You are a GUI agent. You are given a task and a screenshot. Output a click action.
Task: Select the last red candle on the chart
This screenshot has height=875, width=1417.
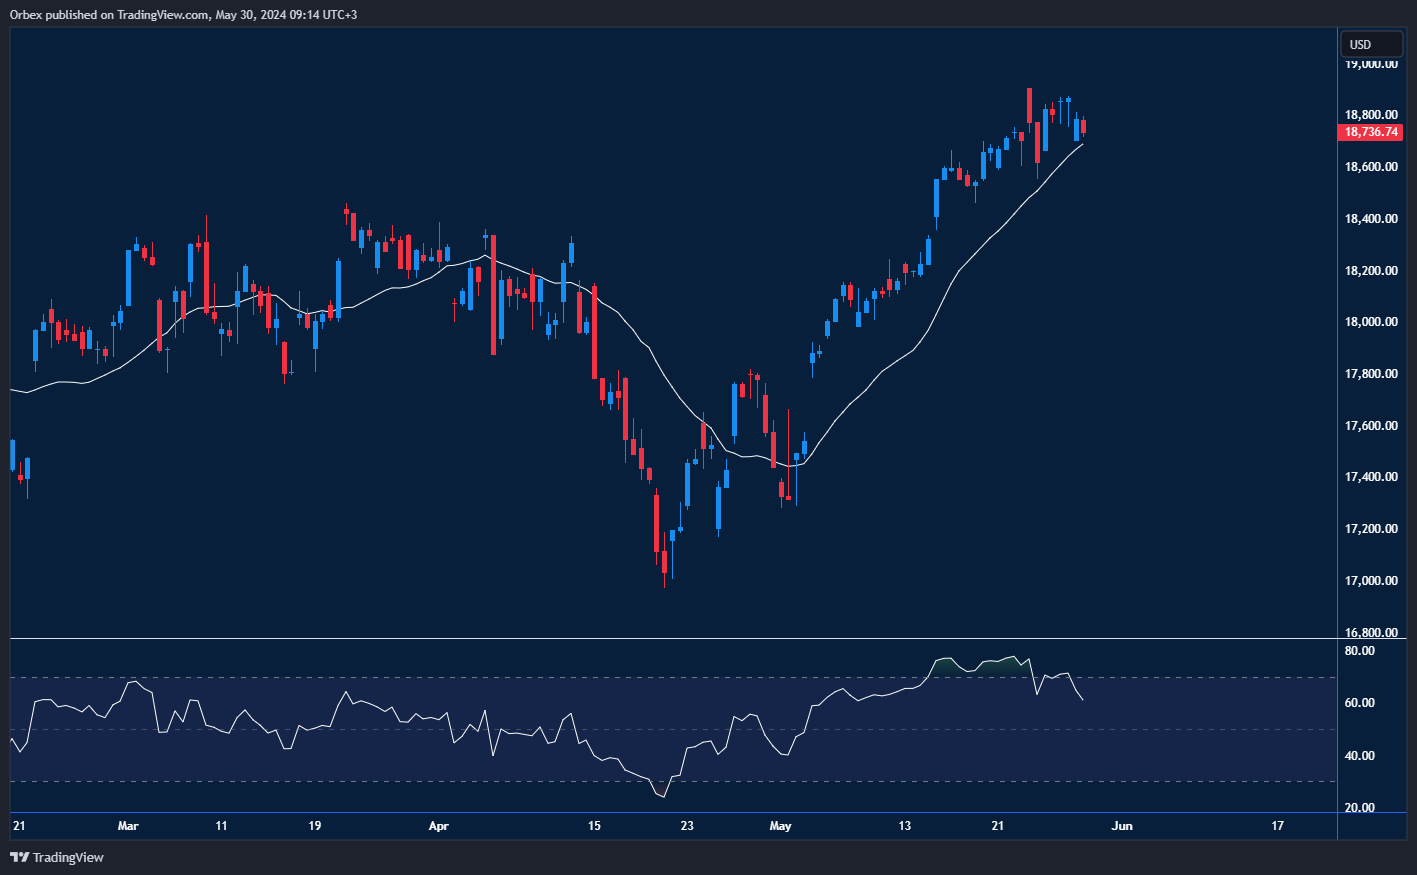tap(1084, 126)
